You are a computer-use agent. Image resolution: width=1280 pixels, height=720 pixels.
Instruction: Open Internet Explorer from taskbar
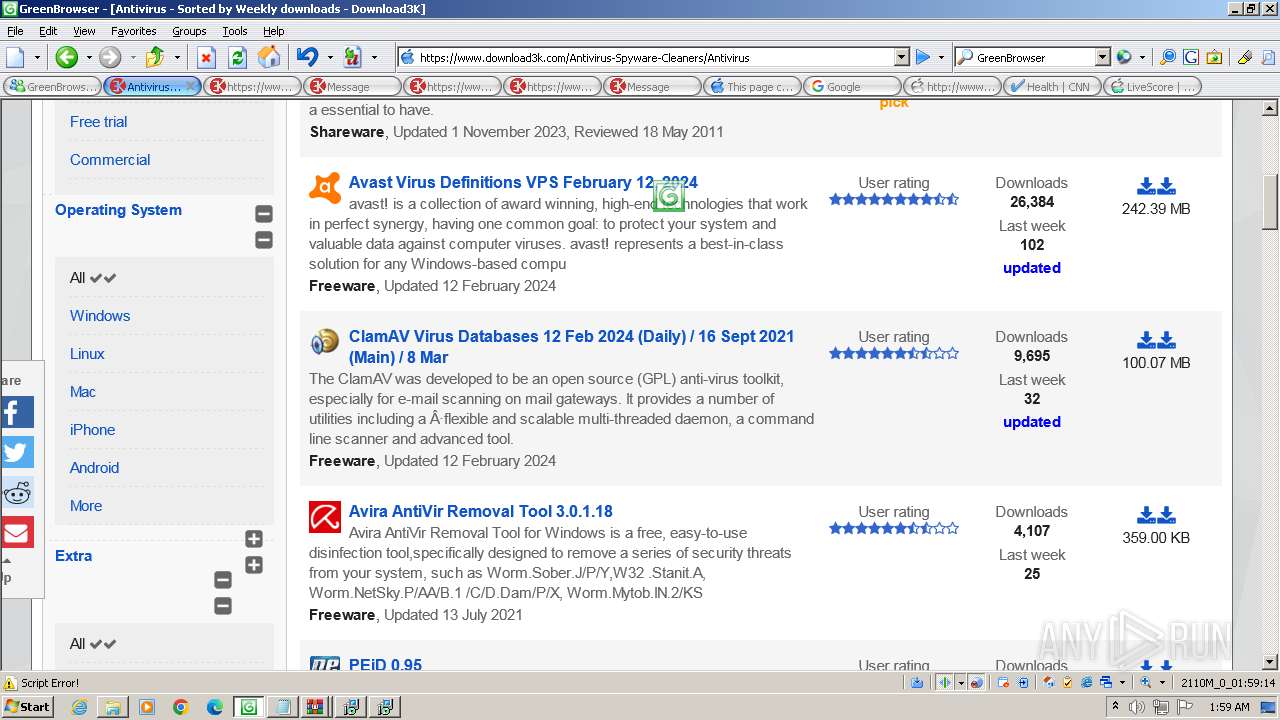pyautogui.click(x=80, y=707)
